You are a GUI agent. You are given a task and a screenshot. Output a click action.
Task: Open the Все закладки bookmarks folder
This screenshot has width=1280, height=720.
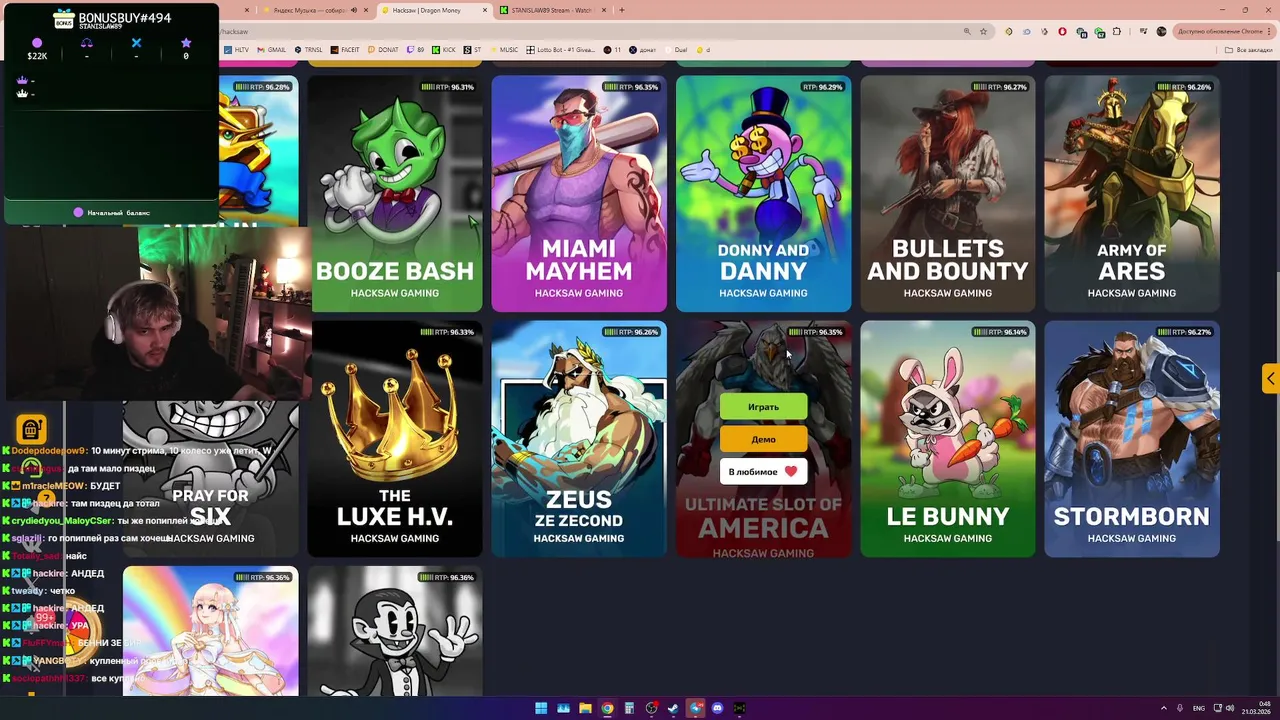(1250, 49)
